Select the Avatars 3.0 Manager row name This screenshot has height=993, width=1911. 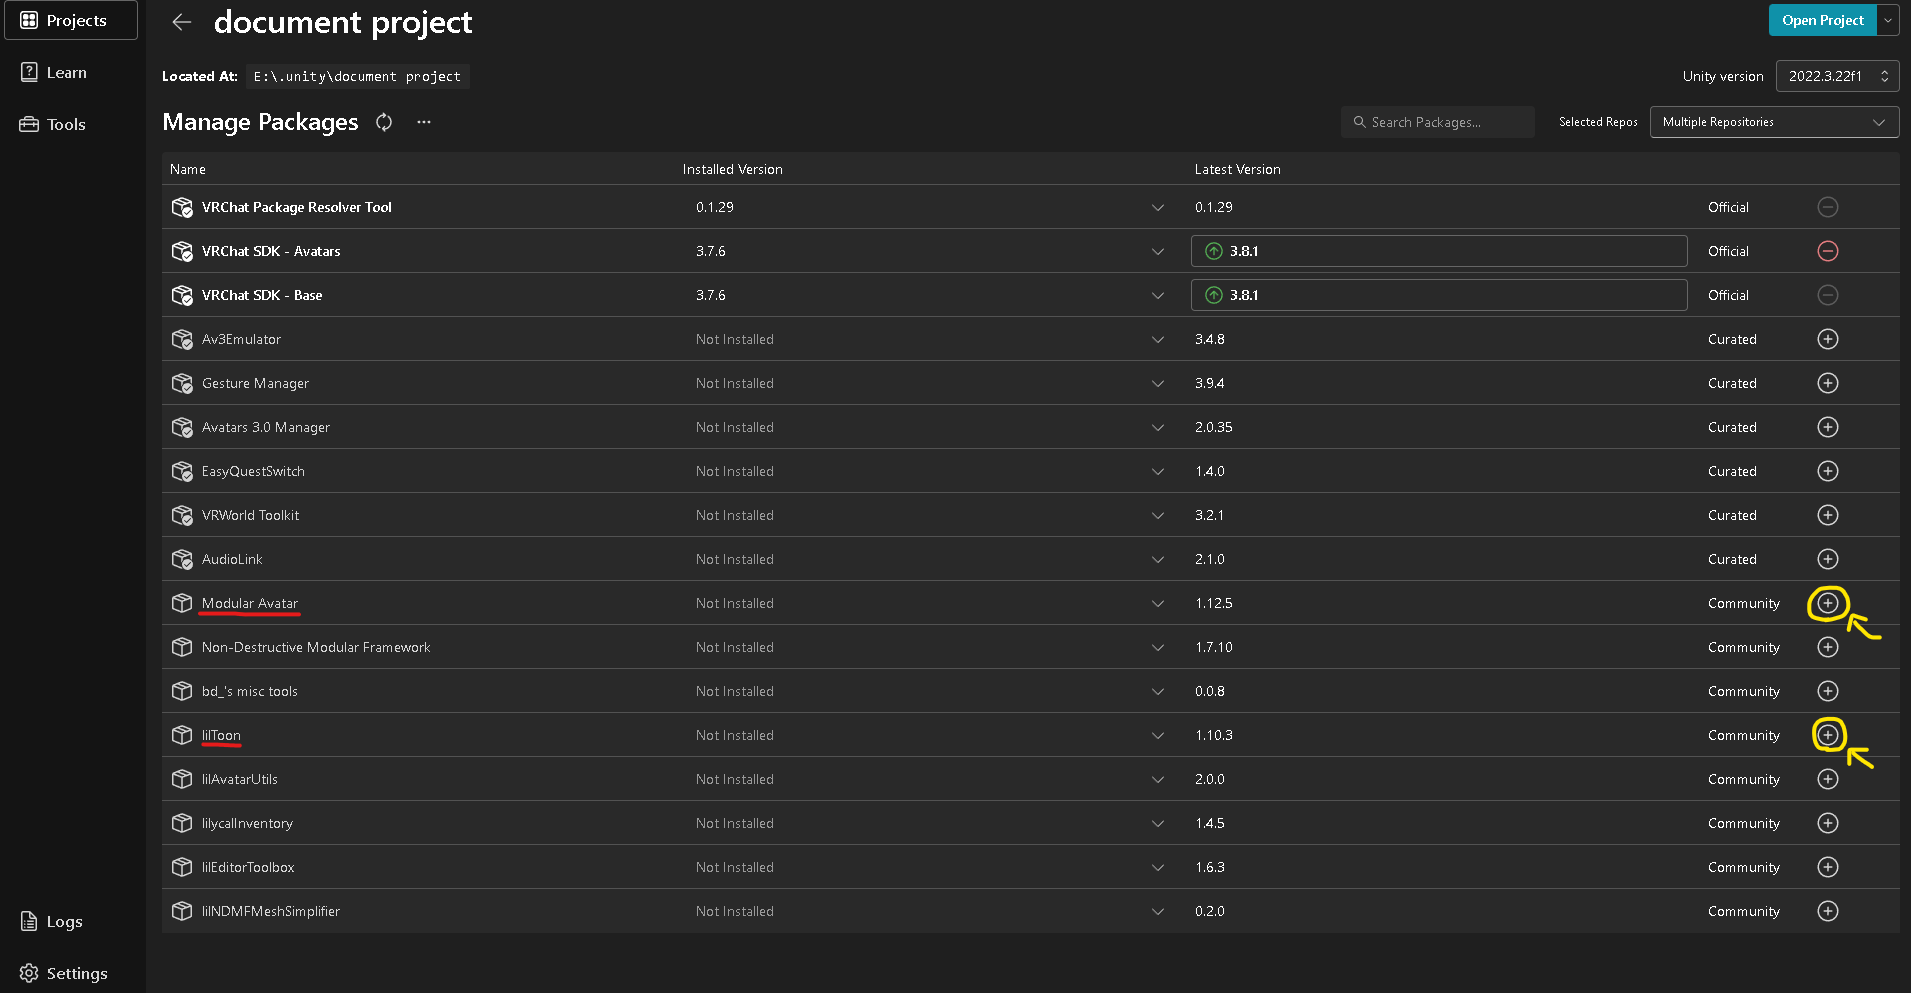click(266, 427)
